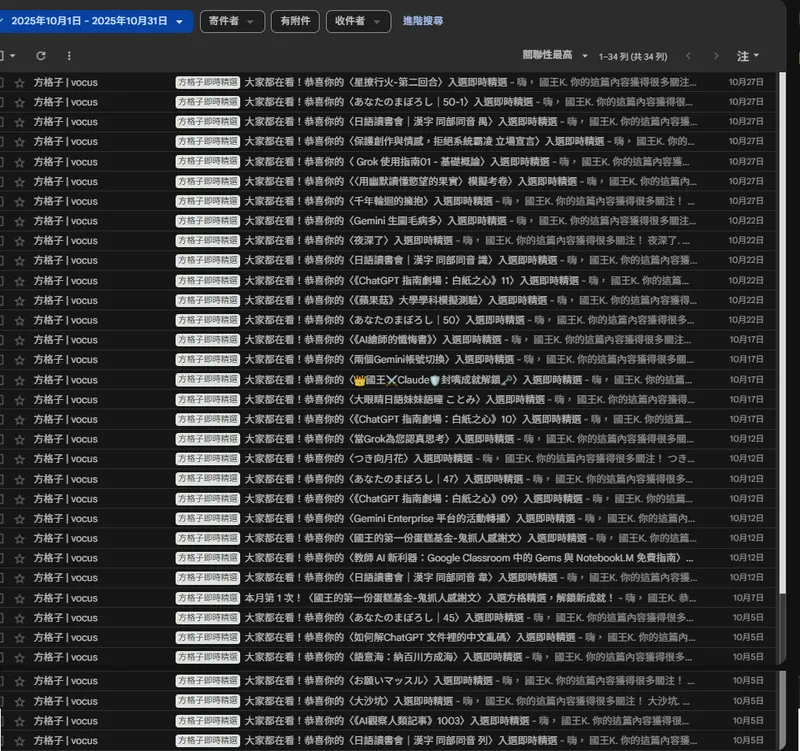This screenshot has width=800, height=751.
Task: Star the Gemini 生圖毛病多 email
Action: point(19,221)
